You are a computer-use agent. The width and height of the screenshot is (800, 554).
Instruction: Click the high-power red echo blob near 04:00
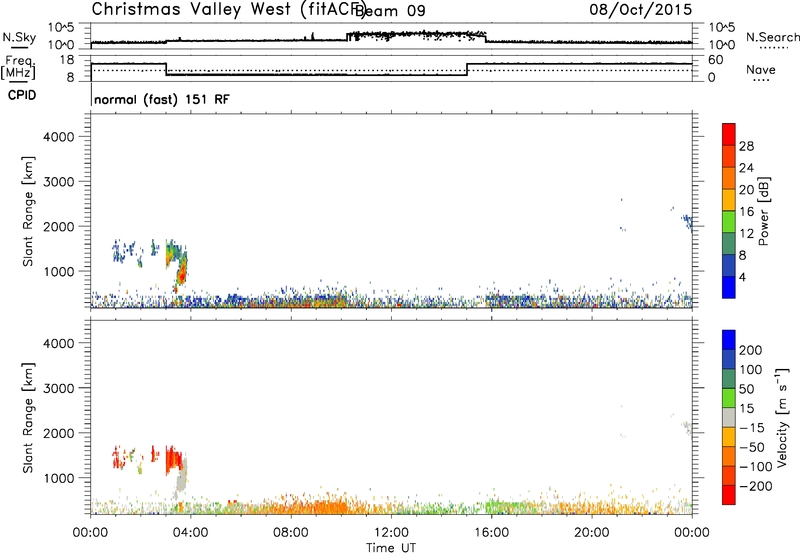click(181, 275)
